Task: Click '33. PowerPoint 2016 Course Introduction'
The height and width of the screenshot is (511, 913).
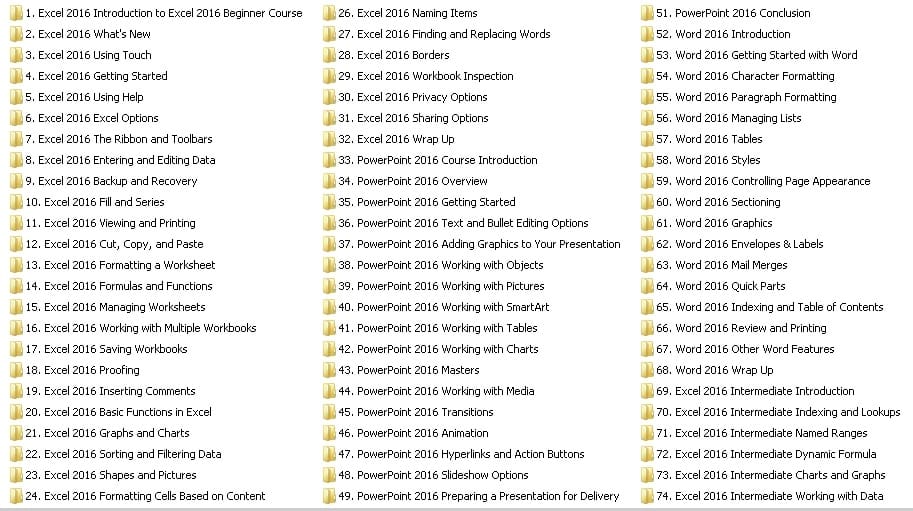Action: coord(438,160)
